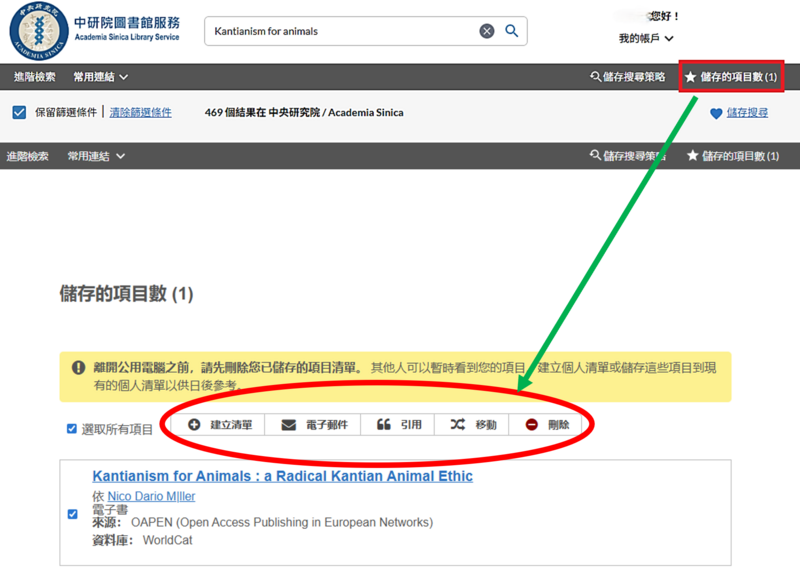
Task: Delete items using the 刪除 minus icon
Action: (531, 423)
